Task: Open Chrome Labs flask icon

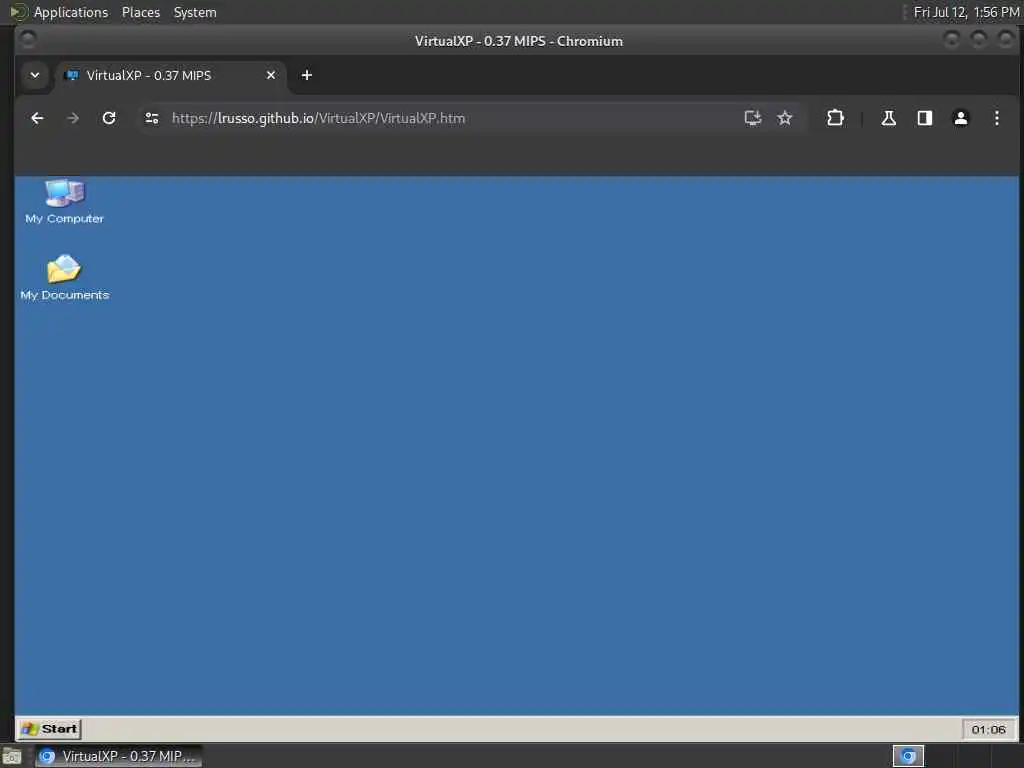Action: click(888, 118)
